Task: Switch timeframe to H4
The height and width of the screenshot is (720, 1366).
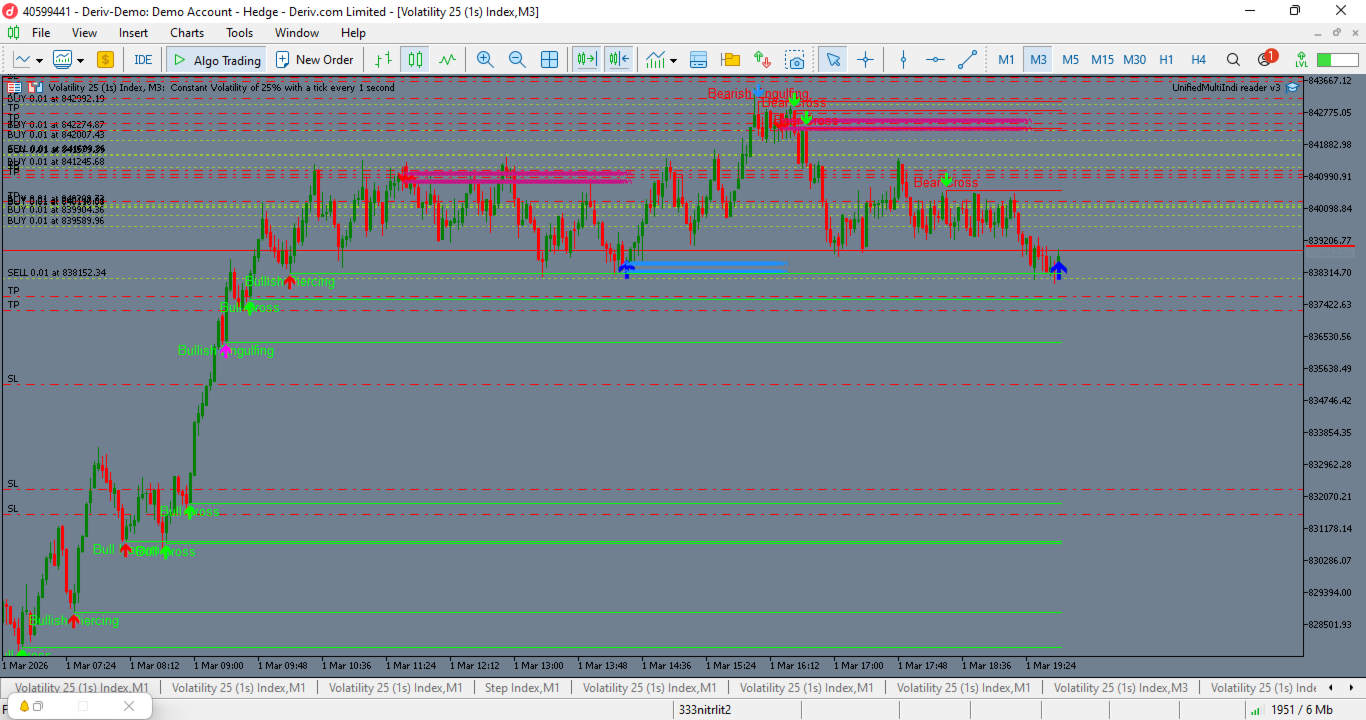Action: [x=1198, y=60]
